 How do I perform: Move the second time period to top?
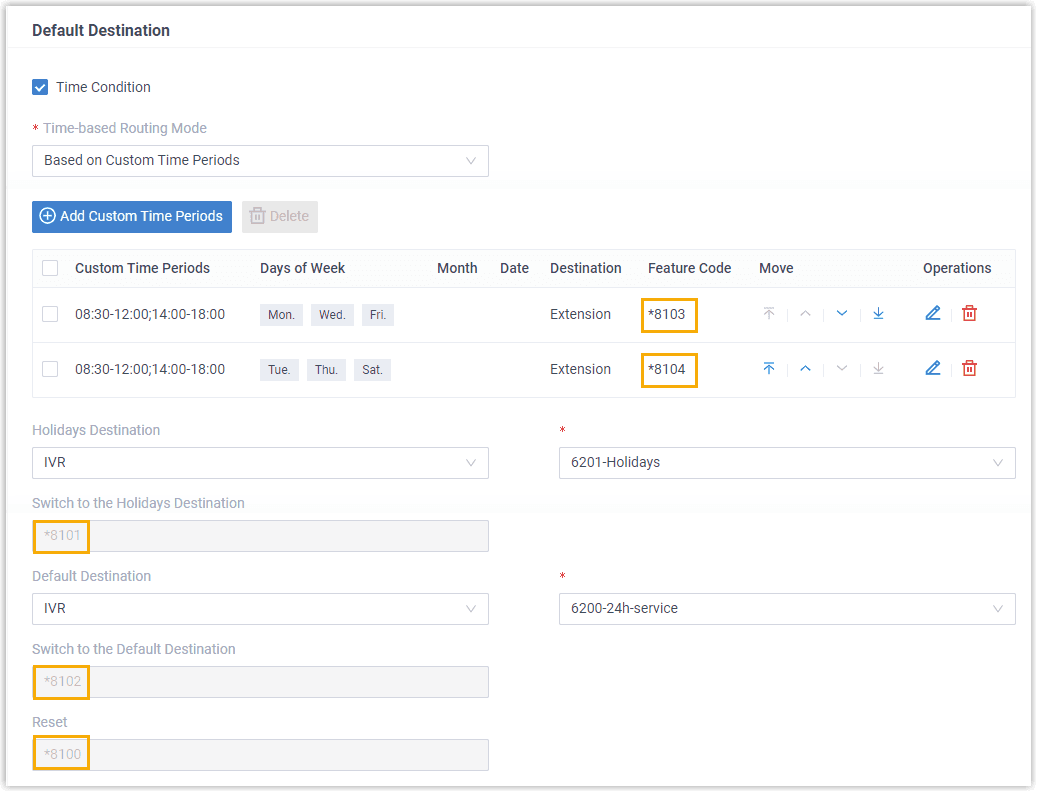769,368
